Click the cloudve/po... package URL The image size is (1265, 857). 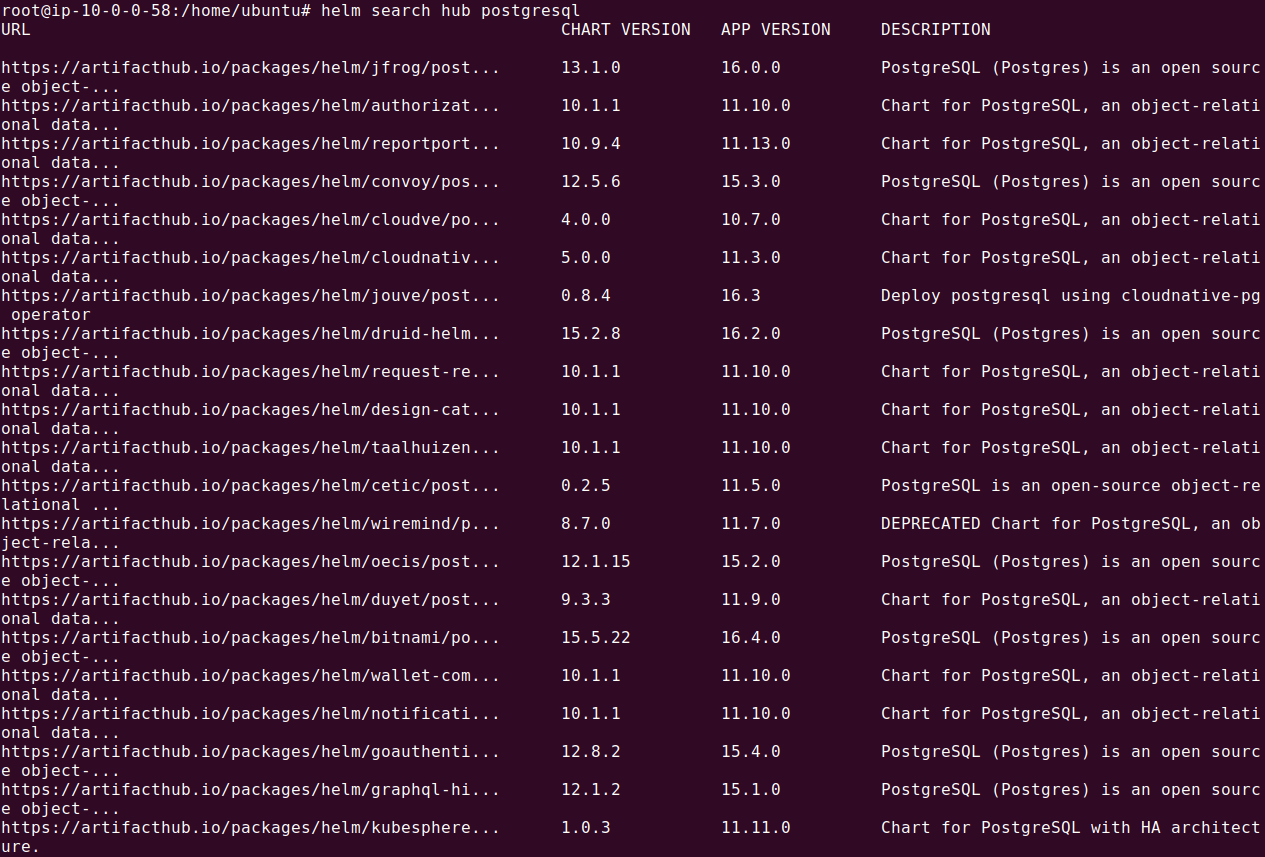coord(250,220)
